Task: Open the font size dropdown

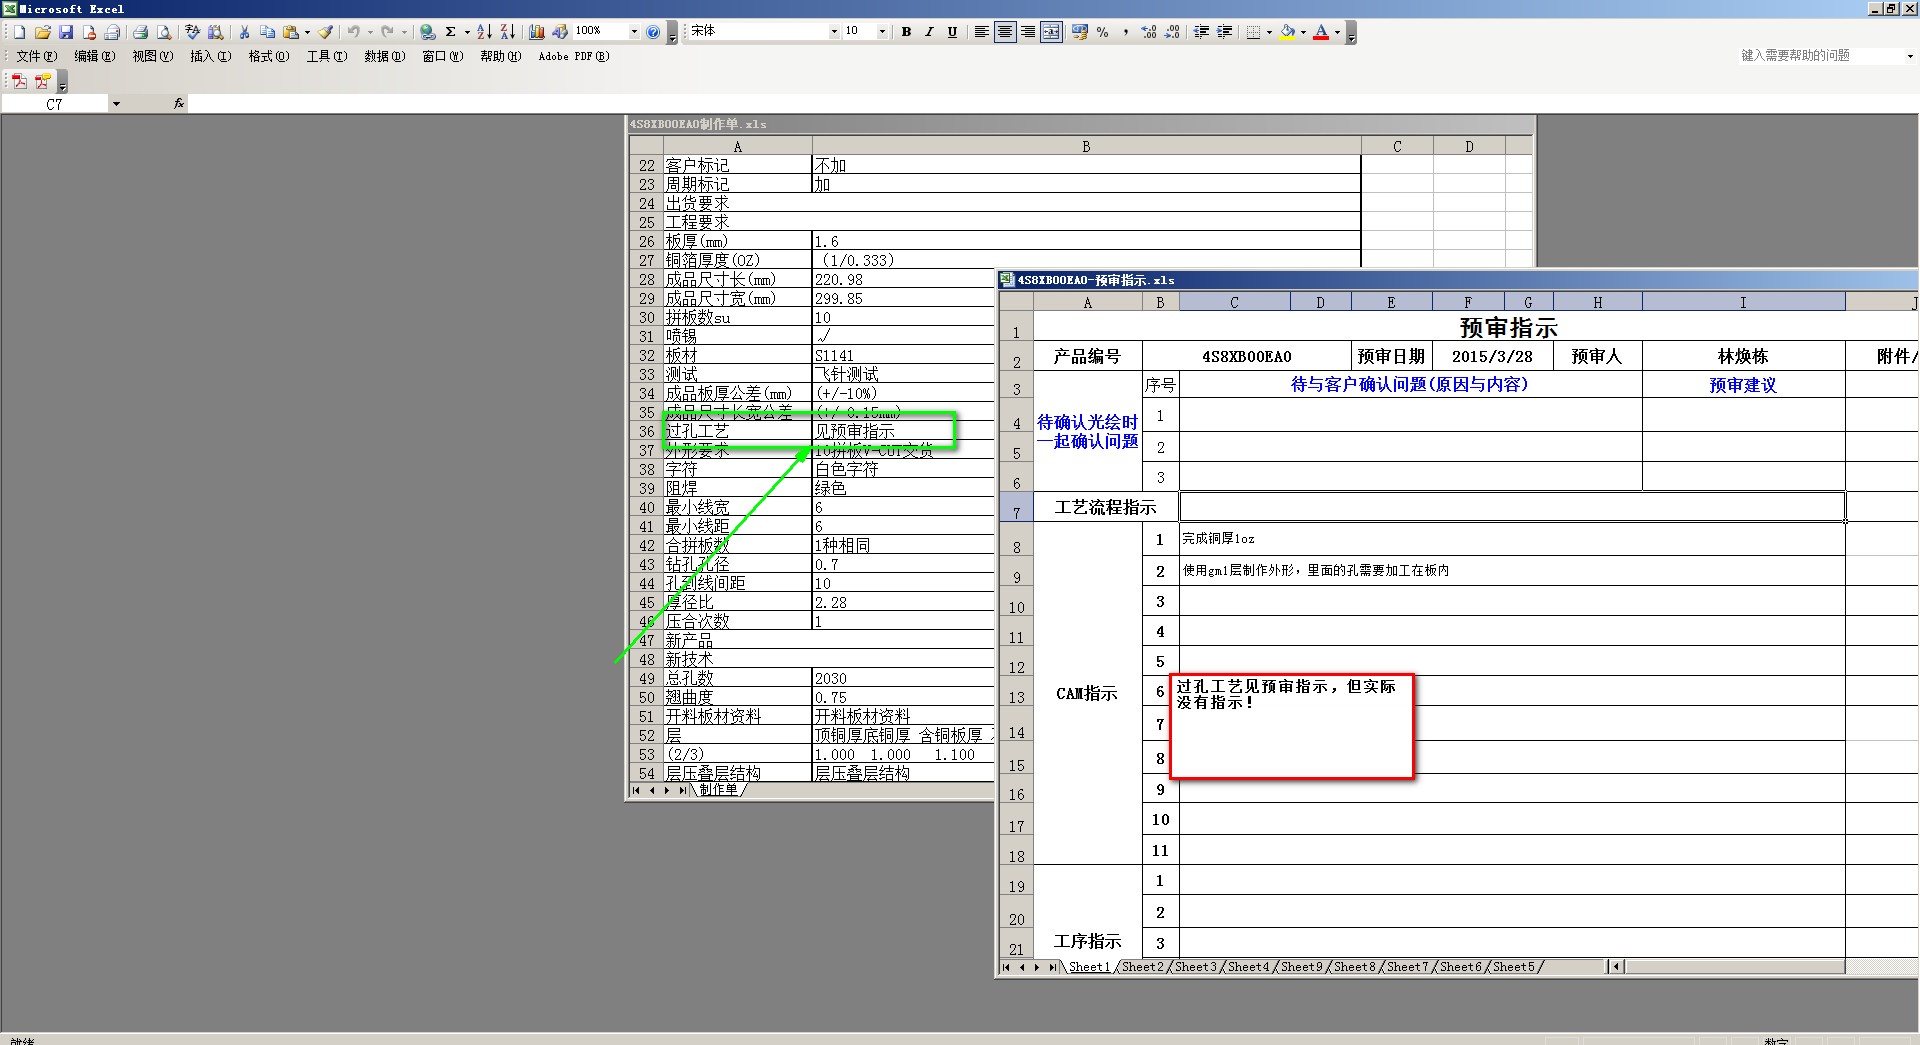Action: click(882, 32)
